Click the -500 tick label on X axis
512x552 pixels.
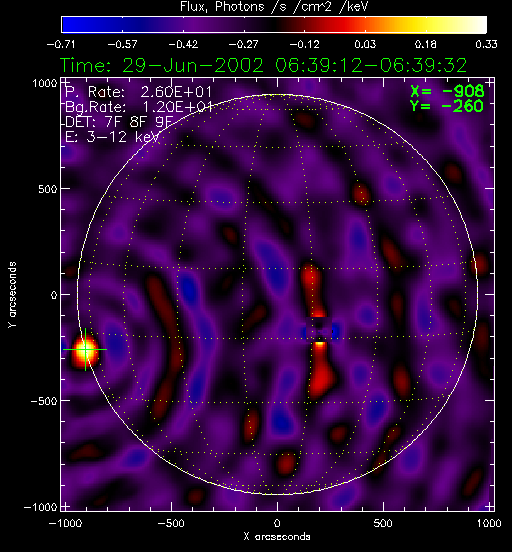click(x=170, y=523)
